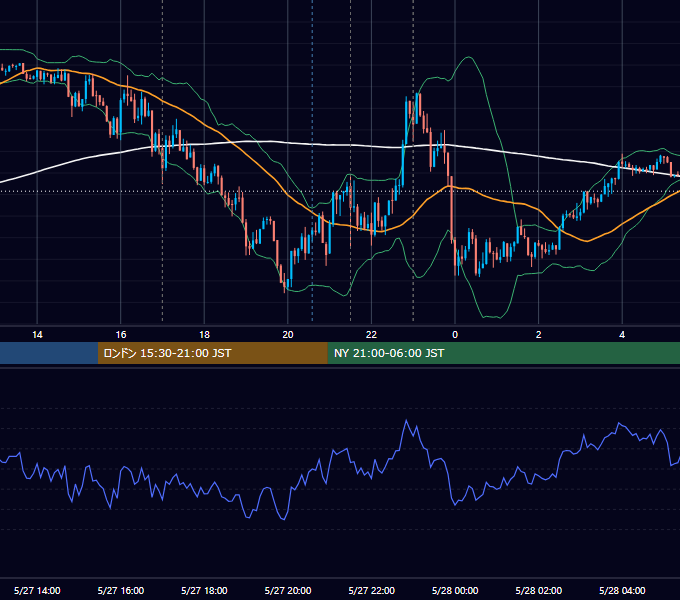The width and height of the screenshot is (680, 600).
Task: Click the 5/27 18:00 date label
Action: pos(204,590)
